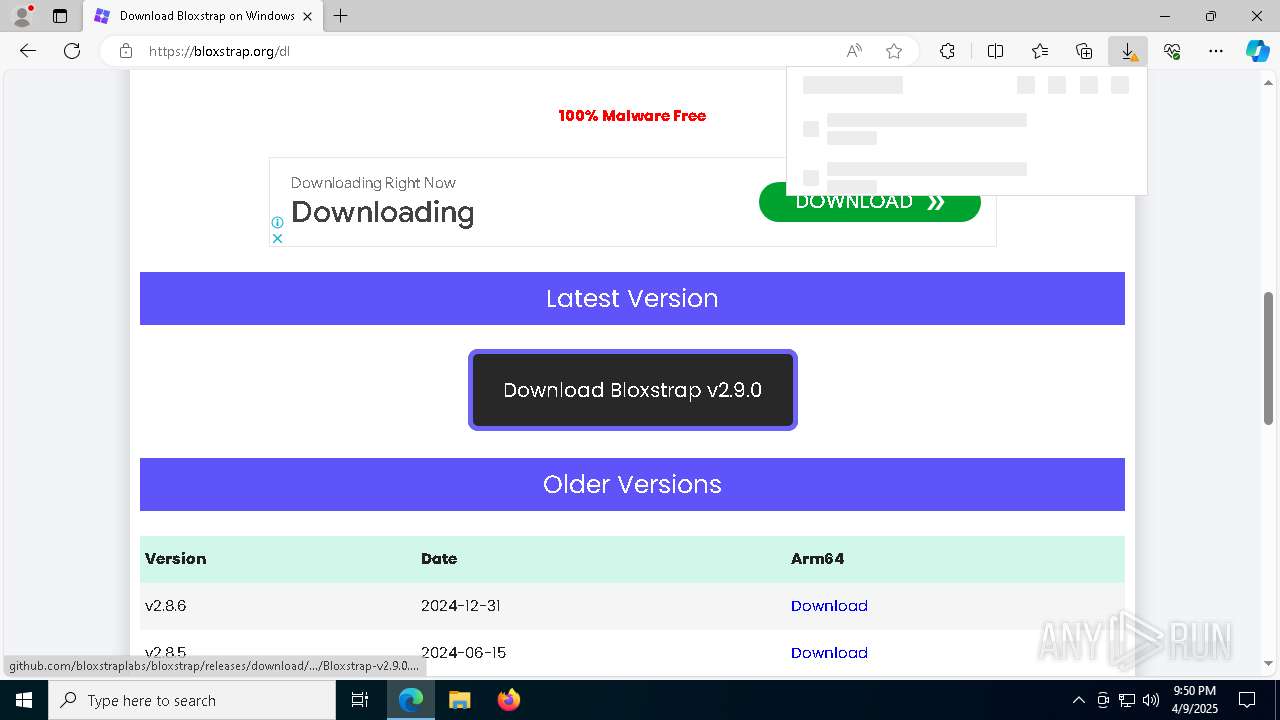The height and width of the screenshot is (720, 1280).
Task: Toggle split screen view icon
Action: click(x=996, y=51)
